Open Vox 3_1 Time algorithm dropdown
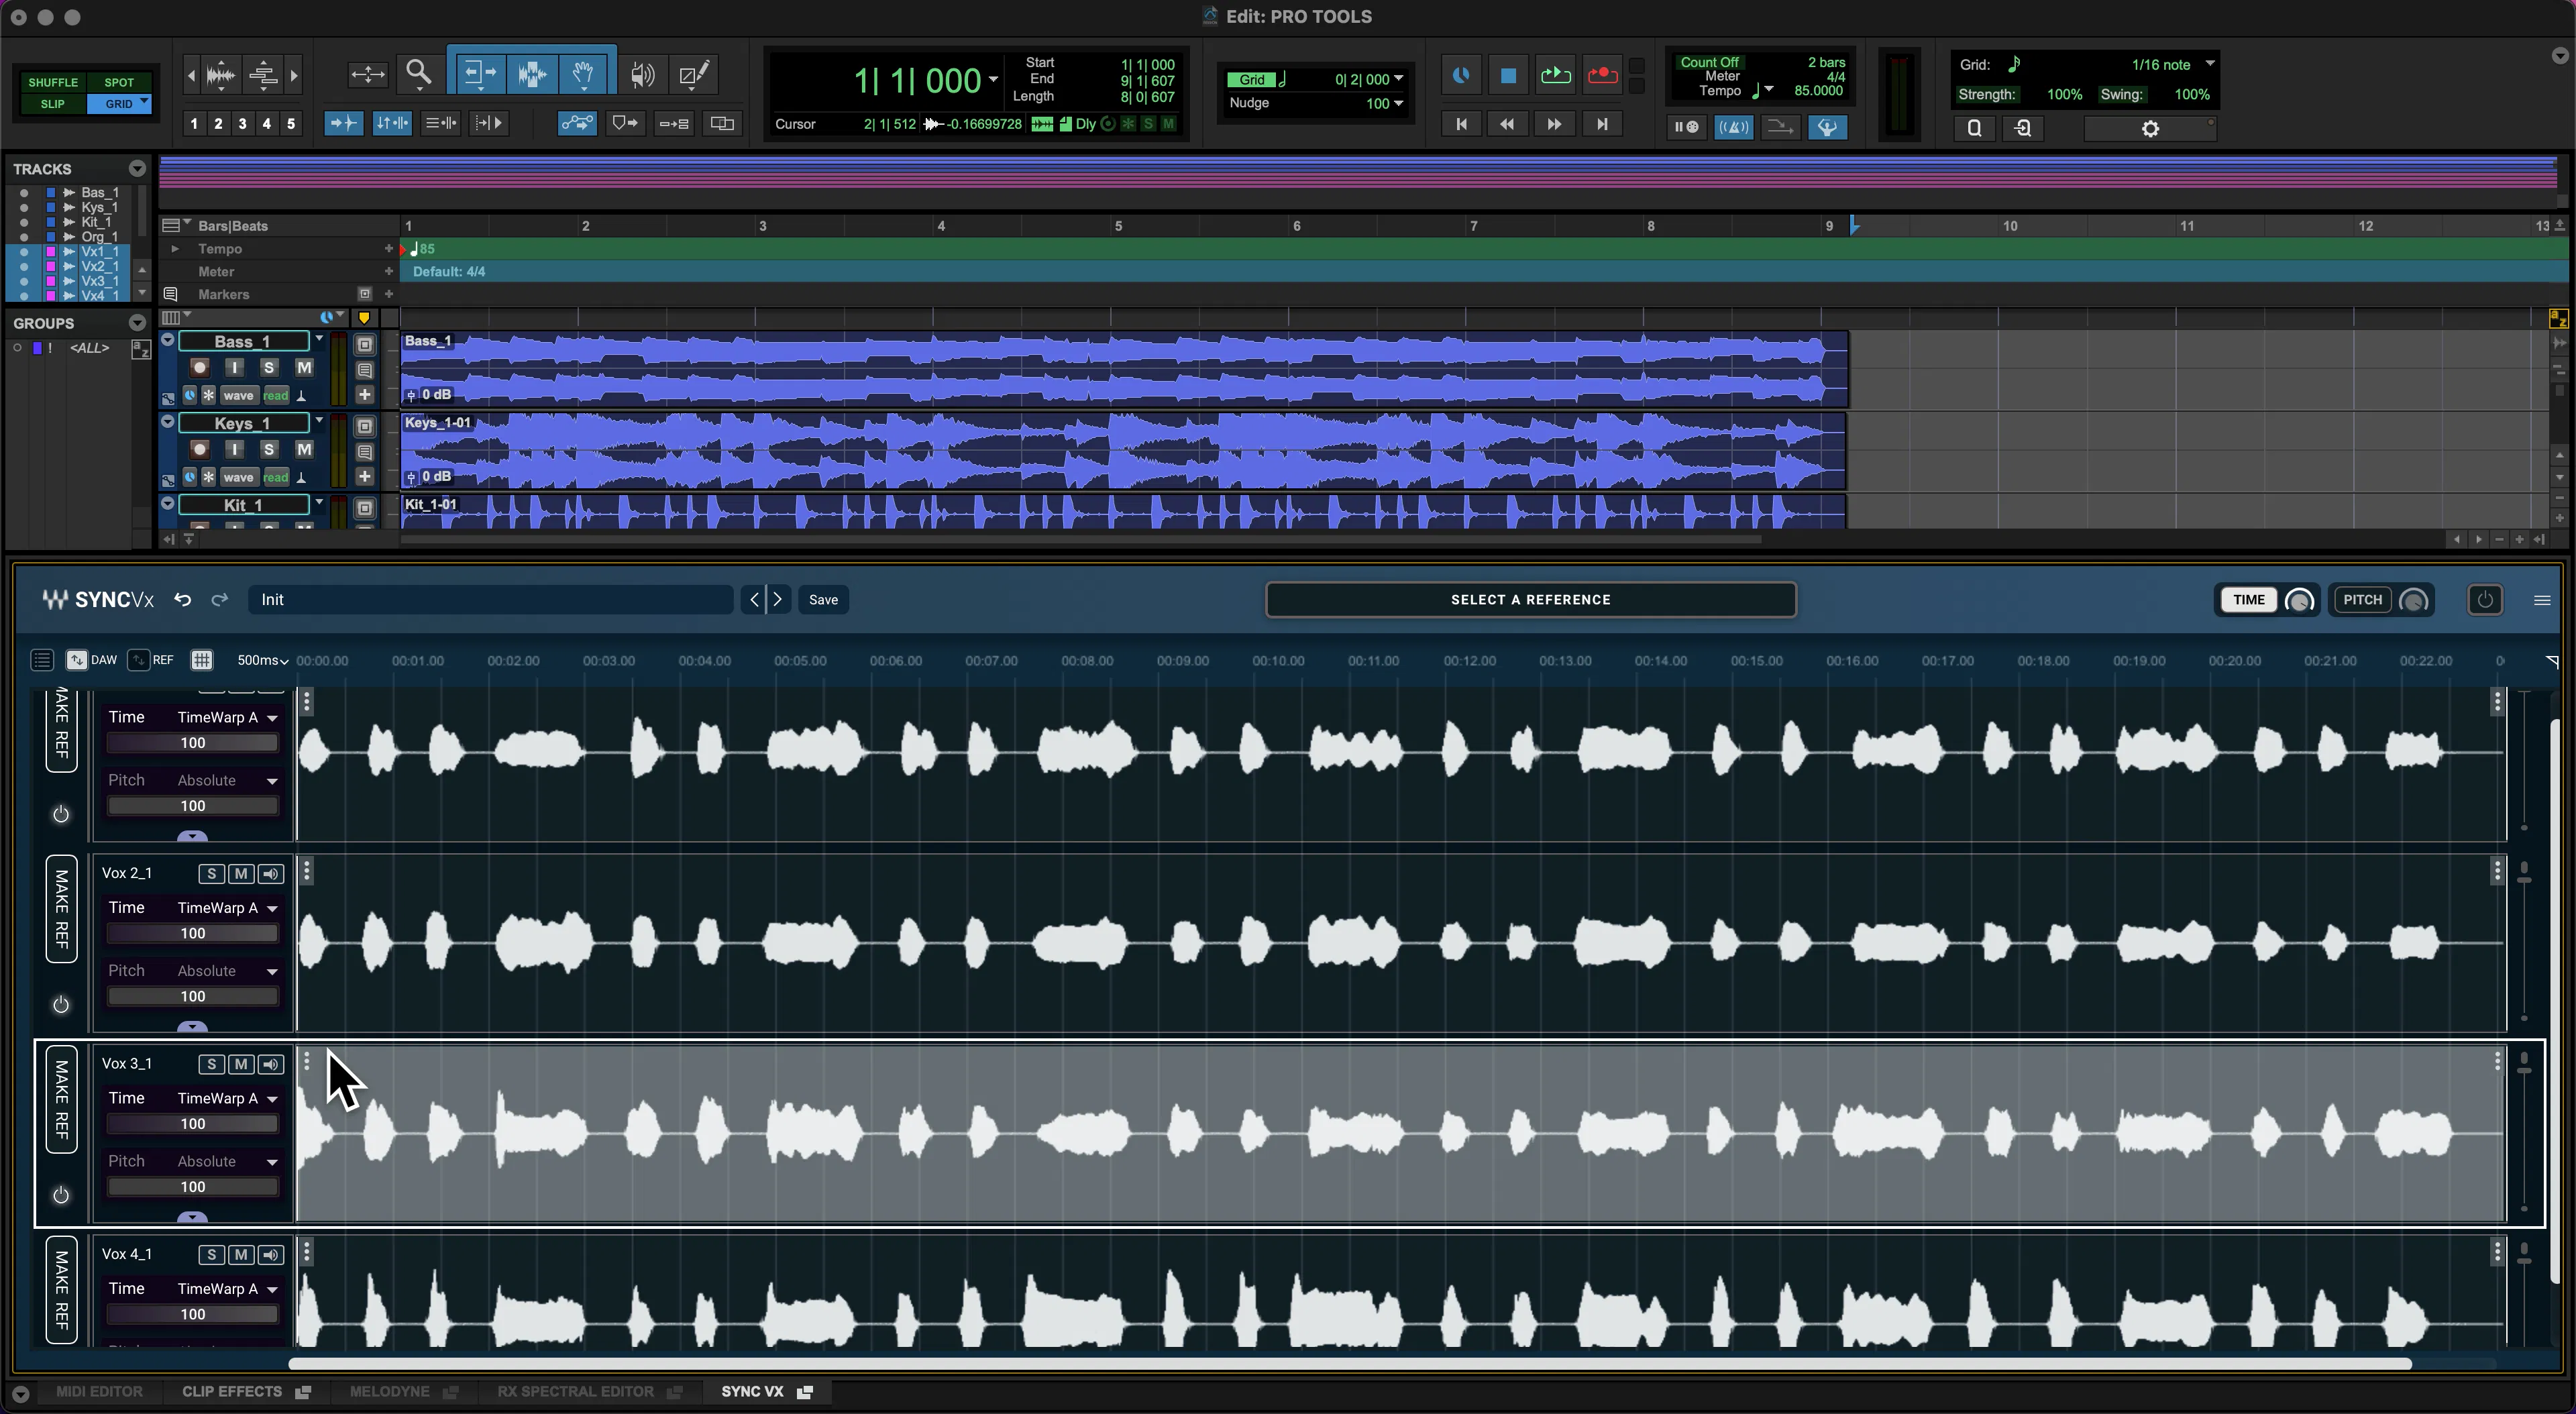This screenshot has width=2576, height=1414. 227,1098
